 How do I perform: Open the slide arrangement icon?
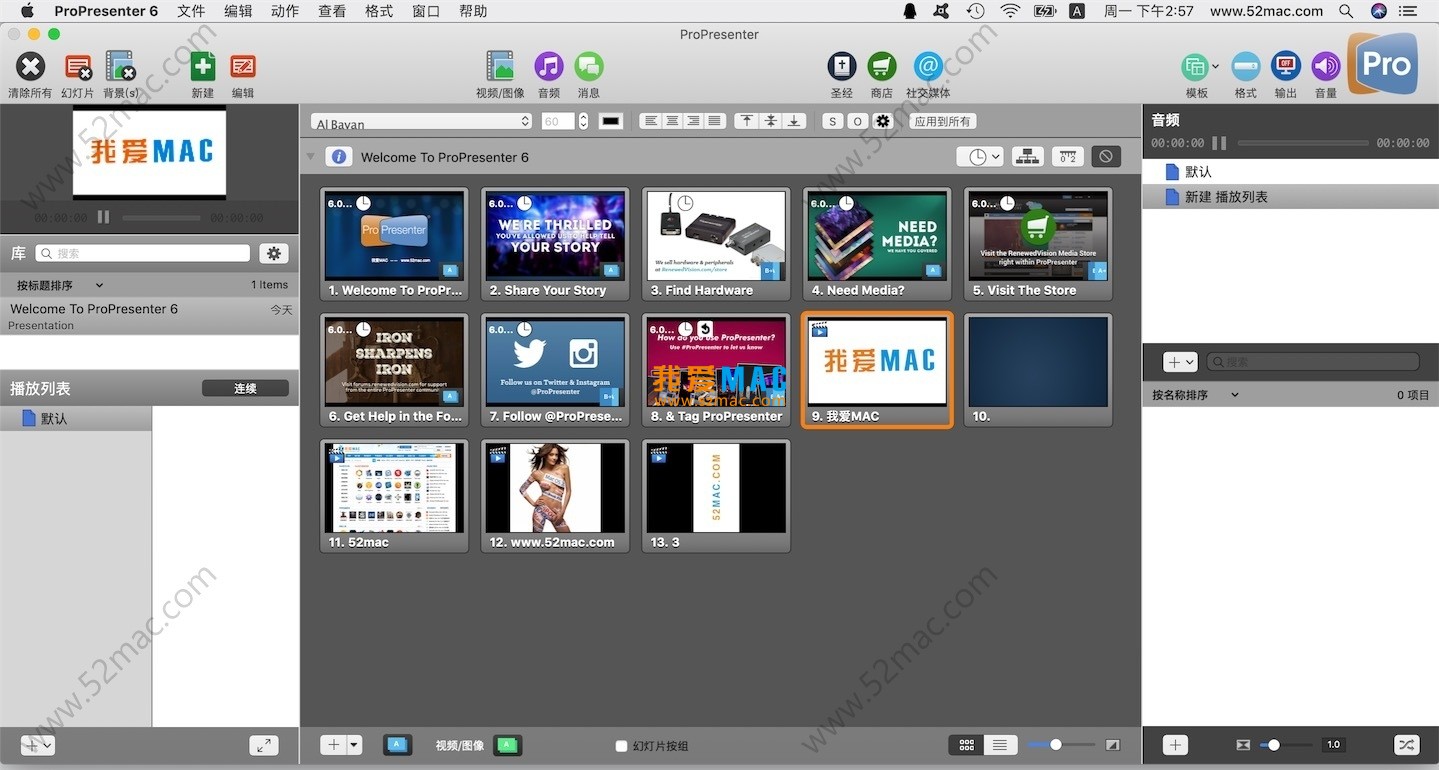click(x=1027, y=157)
